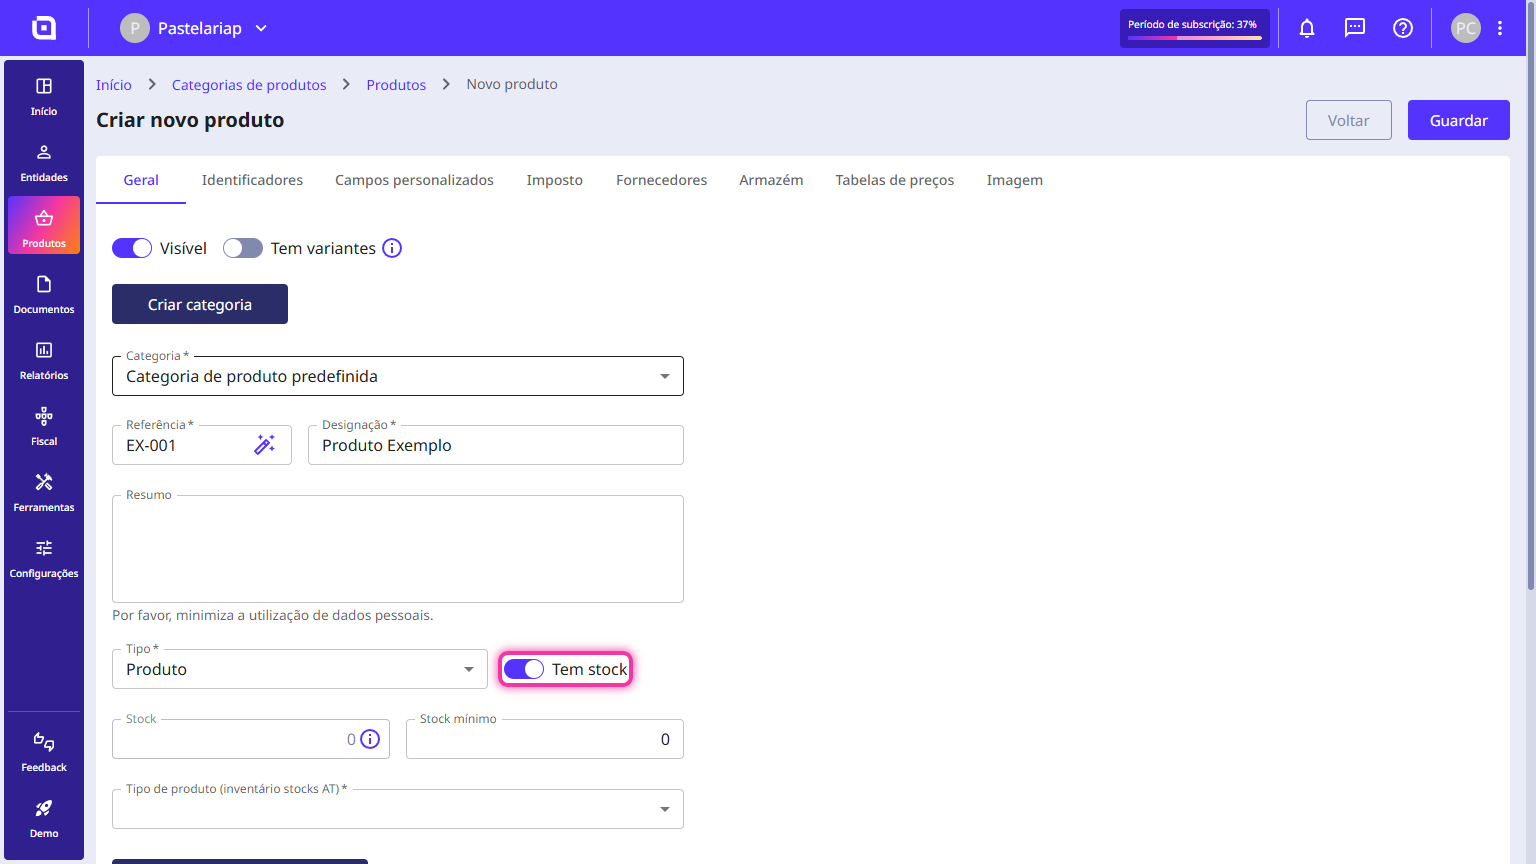
Task: Open the Início sidebar section
Action: click(44, 96)
